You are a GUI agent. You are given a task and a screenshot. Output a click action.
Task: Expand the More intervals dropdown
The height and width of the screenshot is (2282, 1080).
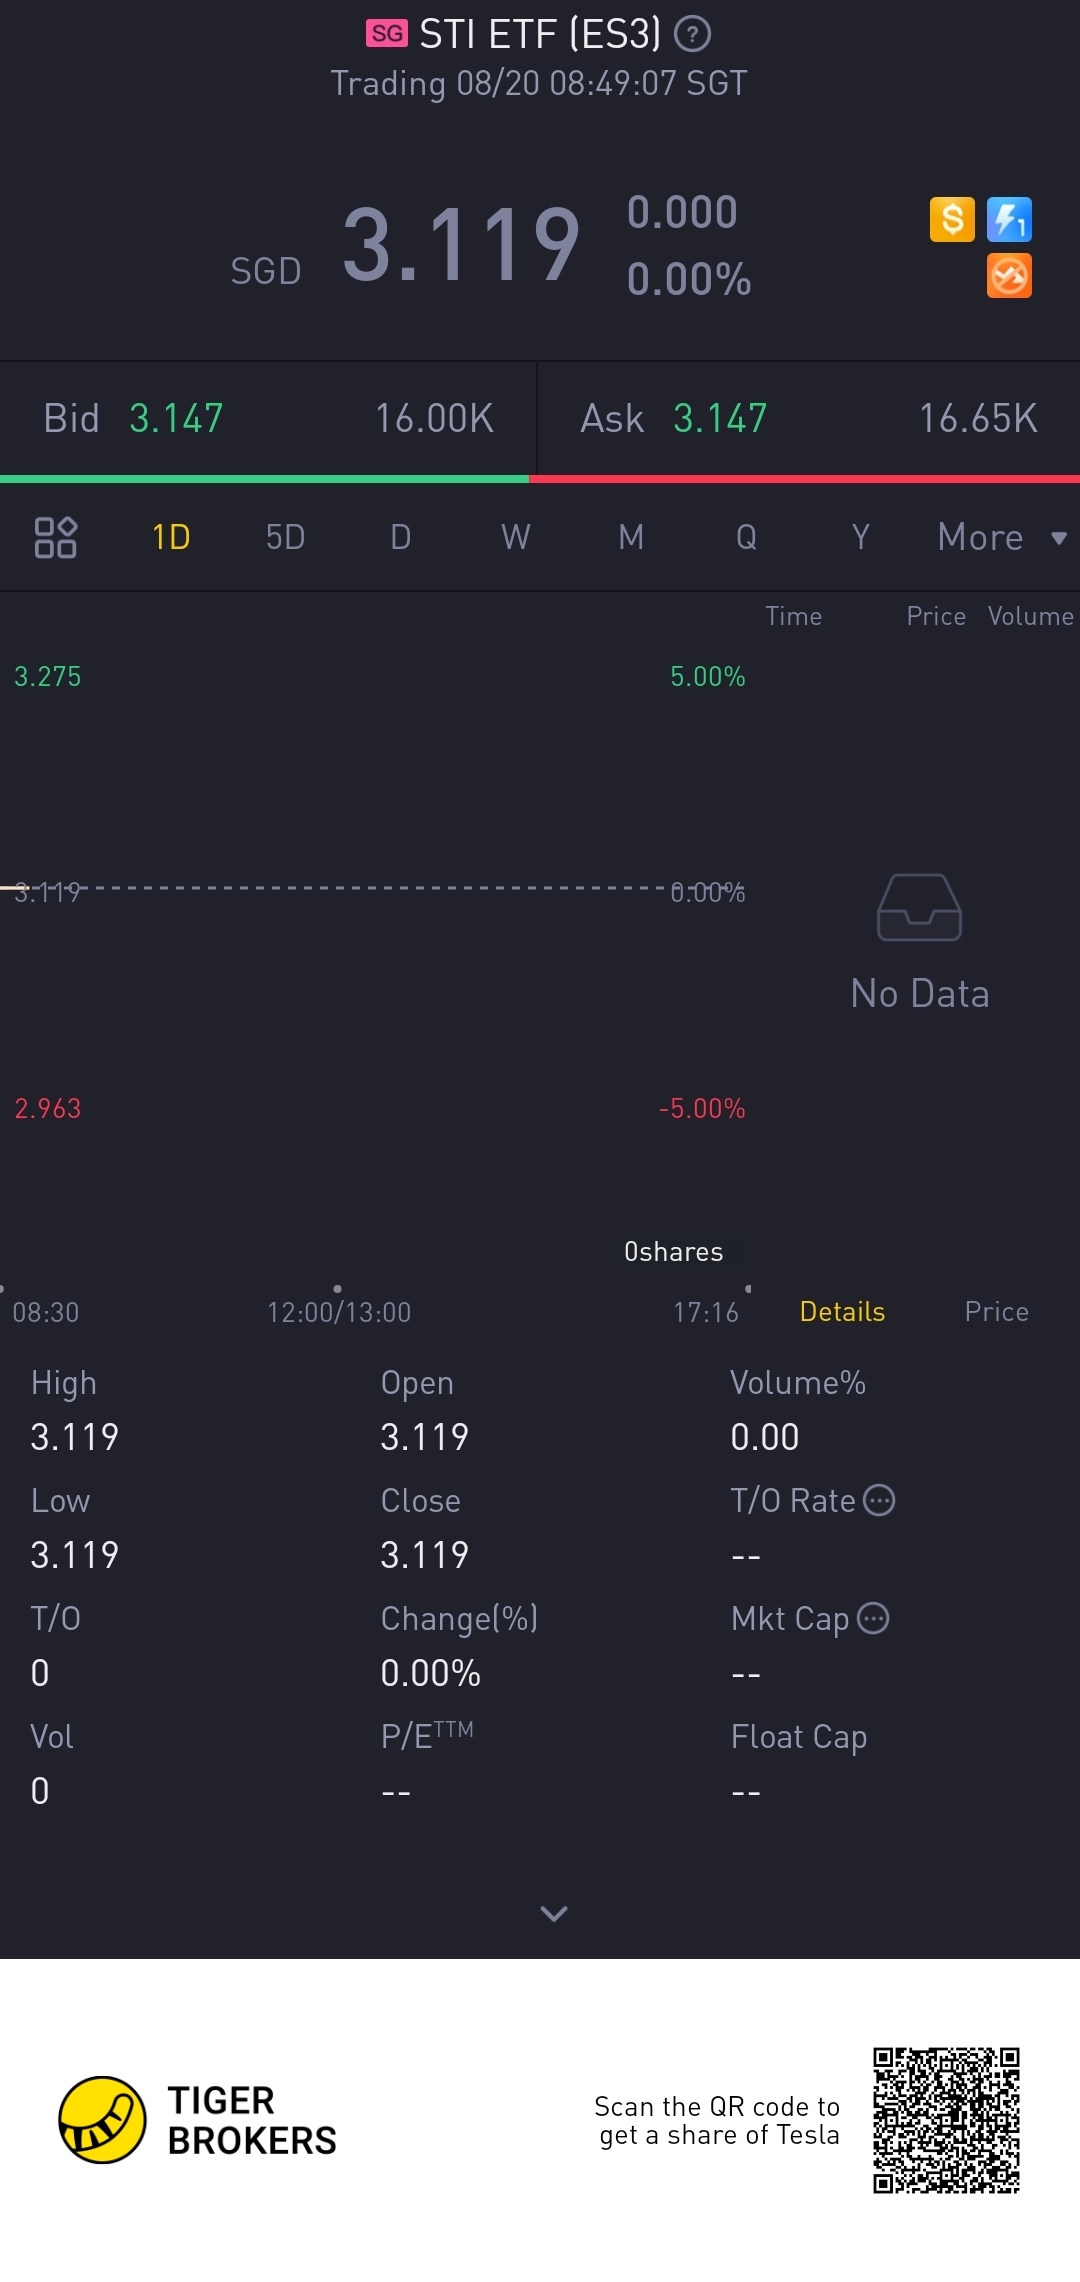[x=1002, y=537]
